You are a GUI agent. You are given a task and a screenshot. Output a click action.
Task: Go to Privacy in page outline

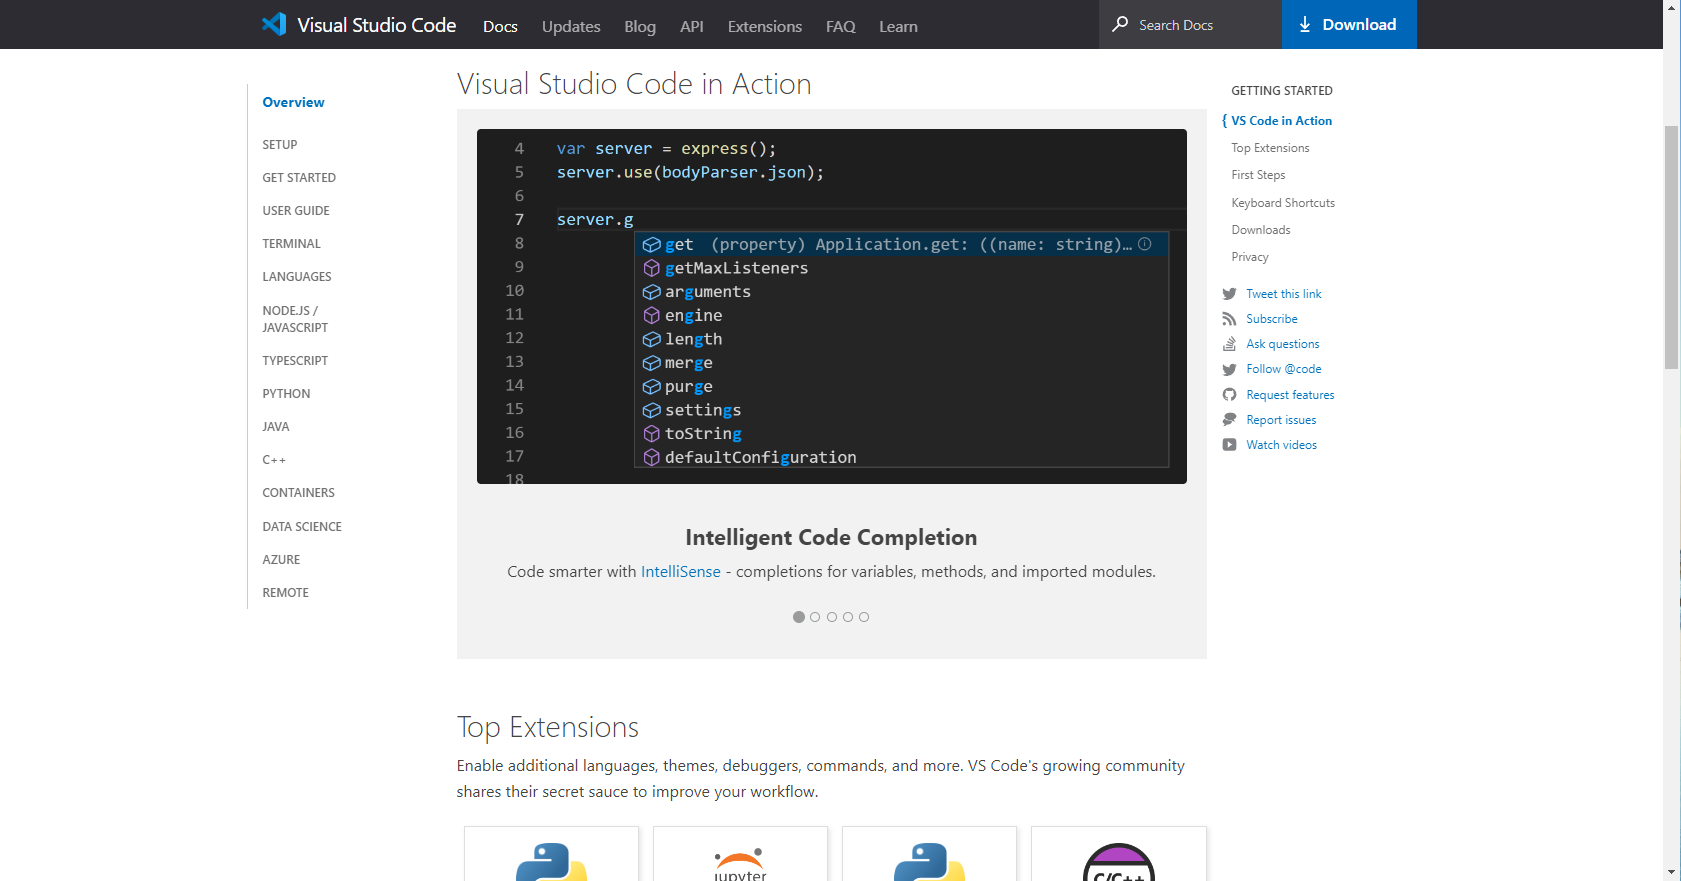1250,257
